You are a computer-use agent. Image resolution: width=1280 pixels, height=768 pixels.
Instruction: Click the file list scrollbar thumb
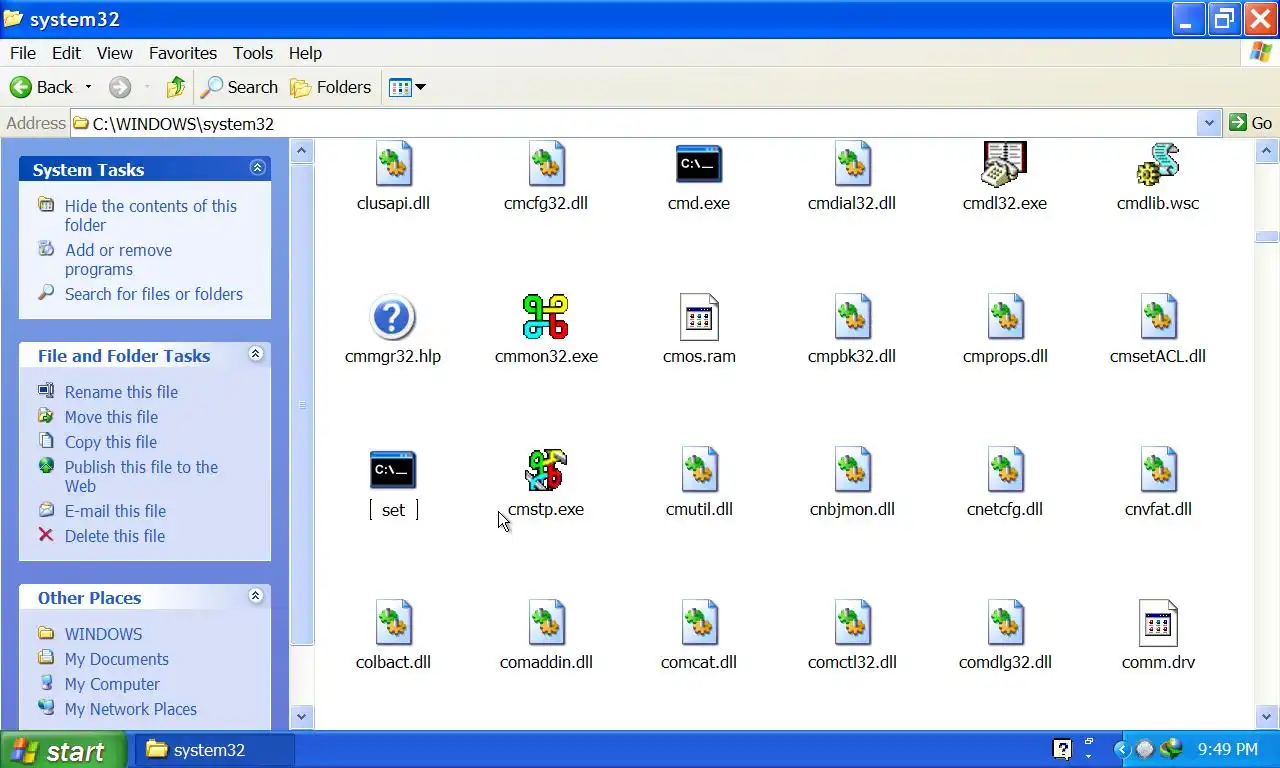(1267, 237)
